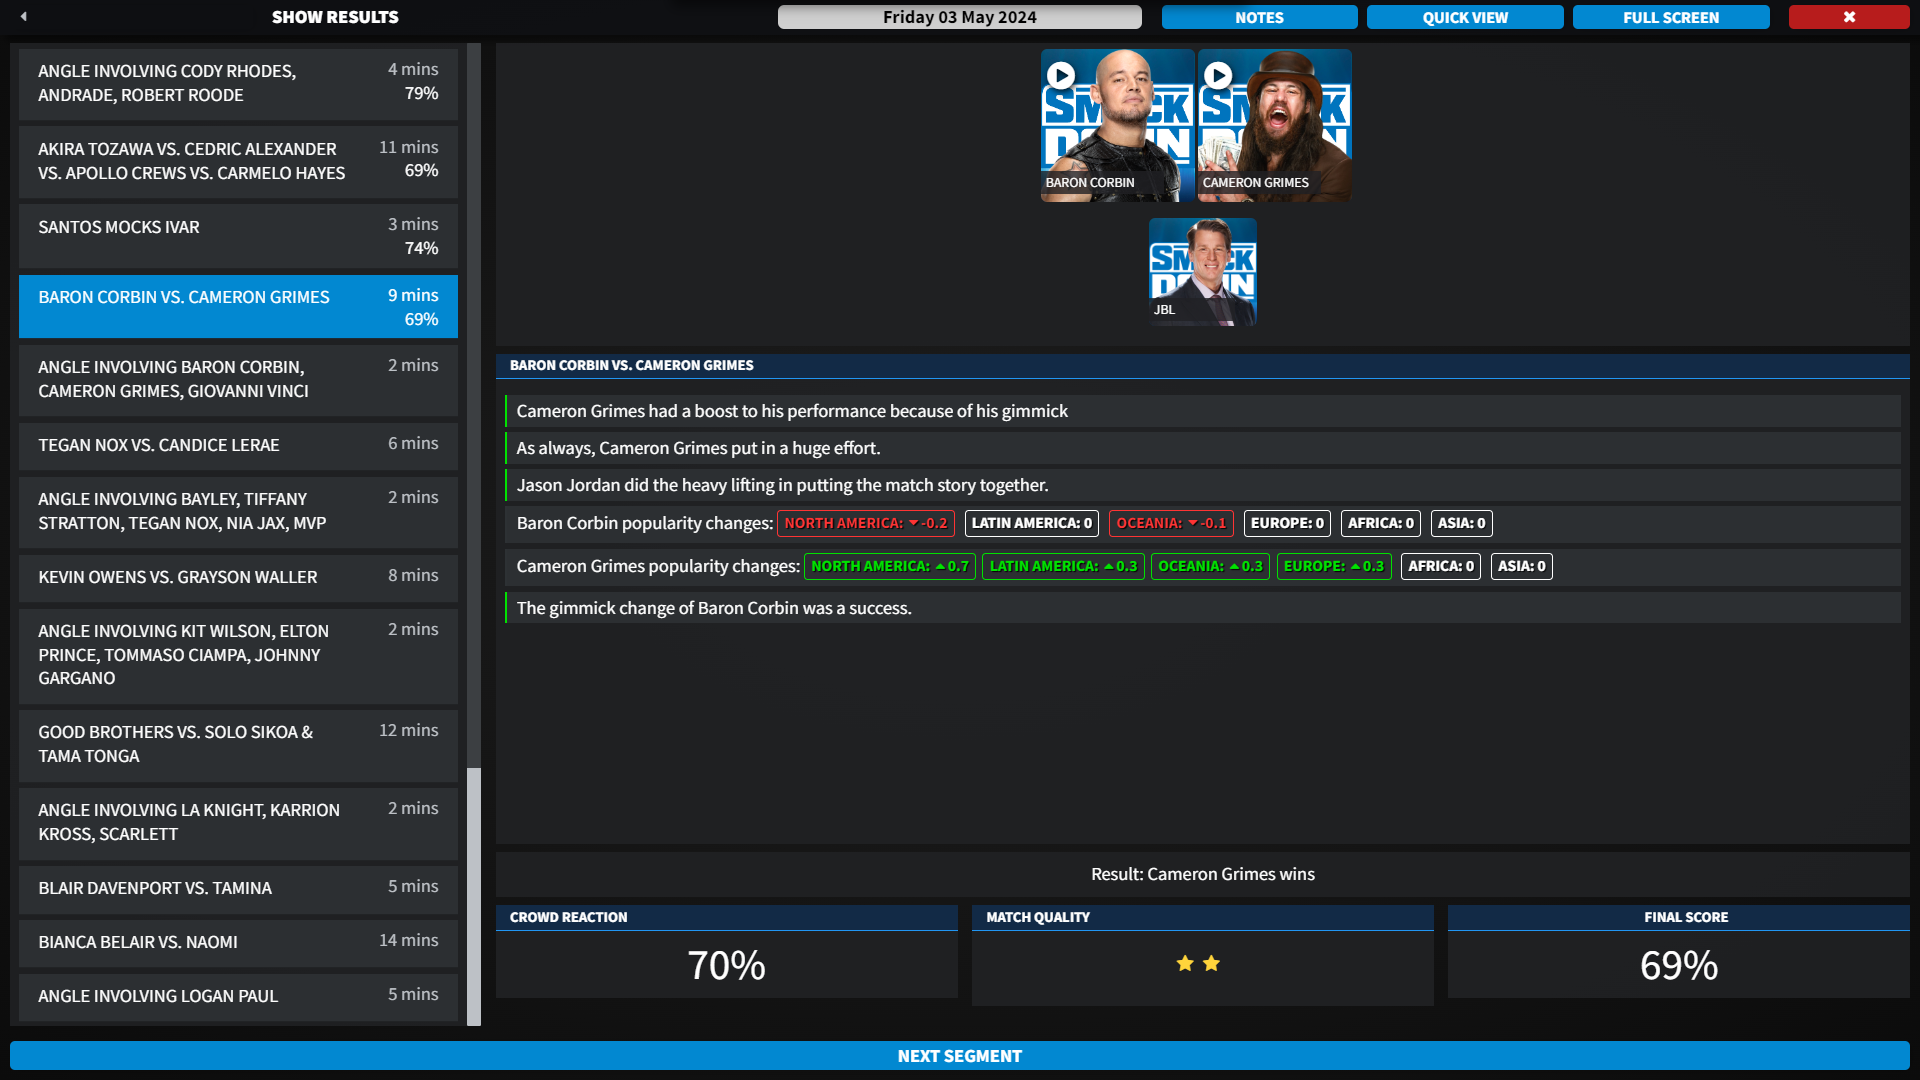The width and height of the screenshot is (1920, 1080).
Task: Click the Friday 03 May 2024 date field
Action: (x=959, y=17)
